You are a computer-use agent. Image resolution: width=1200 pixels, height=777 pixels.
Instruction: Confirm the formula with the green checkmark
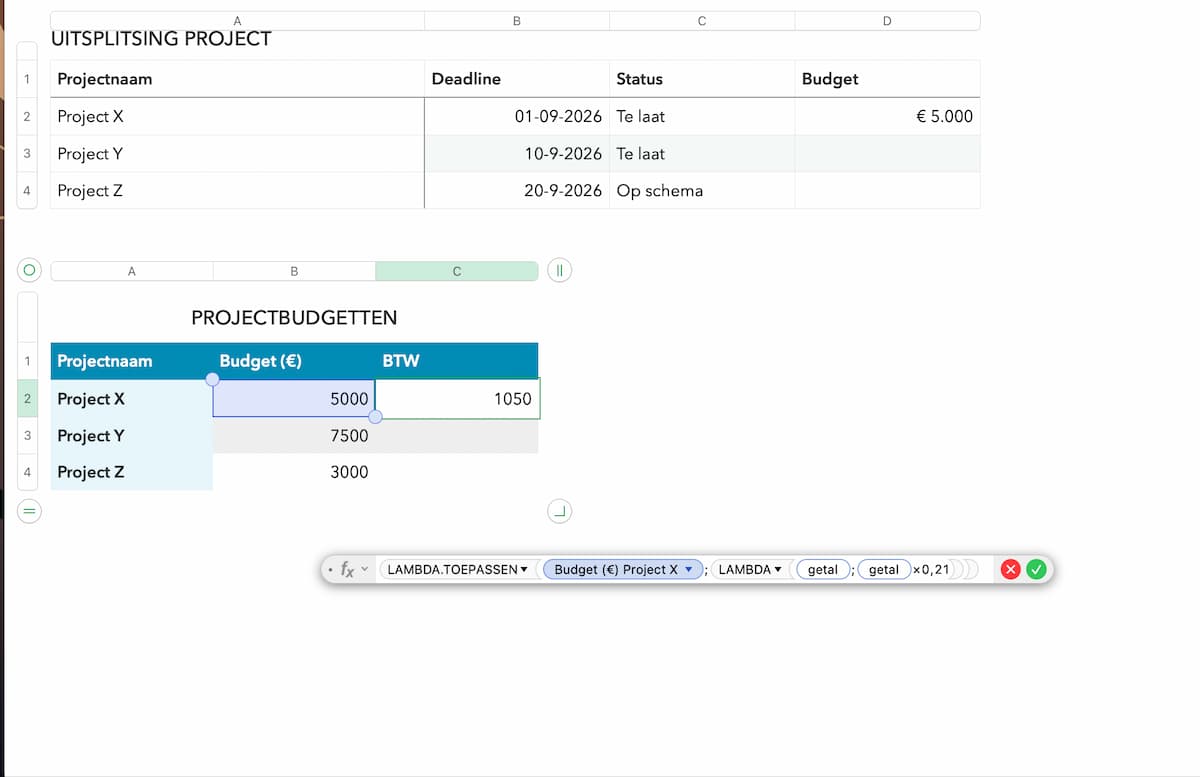click(x=1036, y=570)
